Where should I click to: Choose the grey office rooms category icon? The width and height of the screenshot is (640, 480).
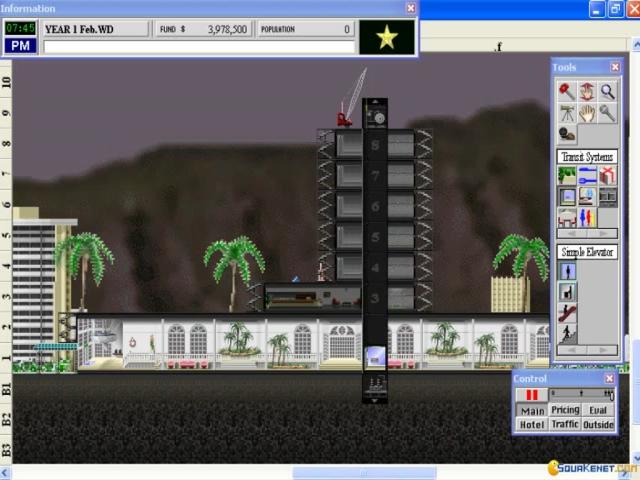pos(607,197)
